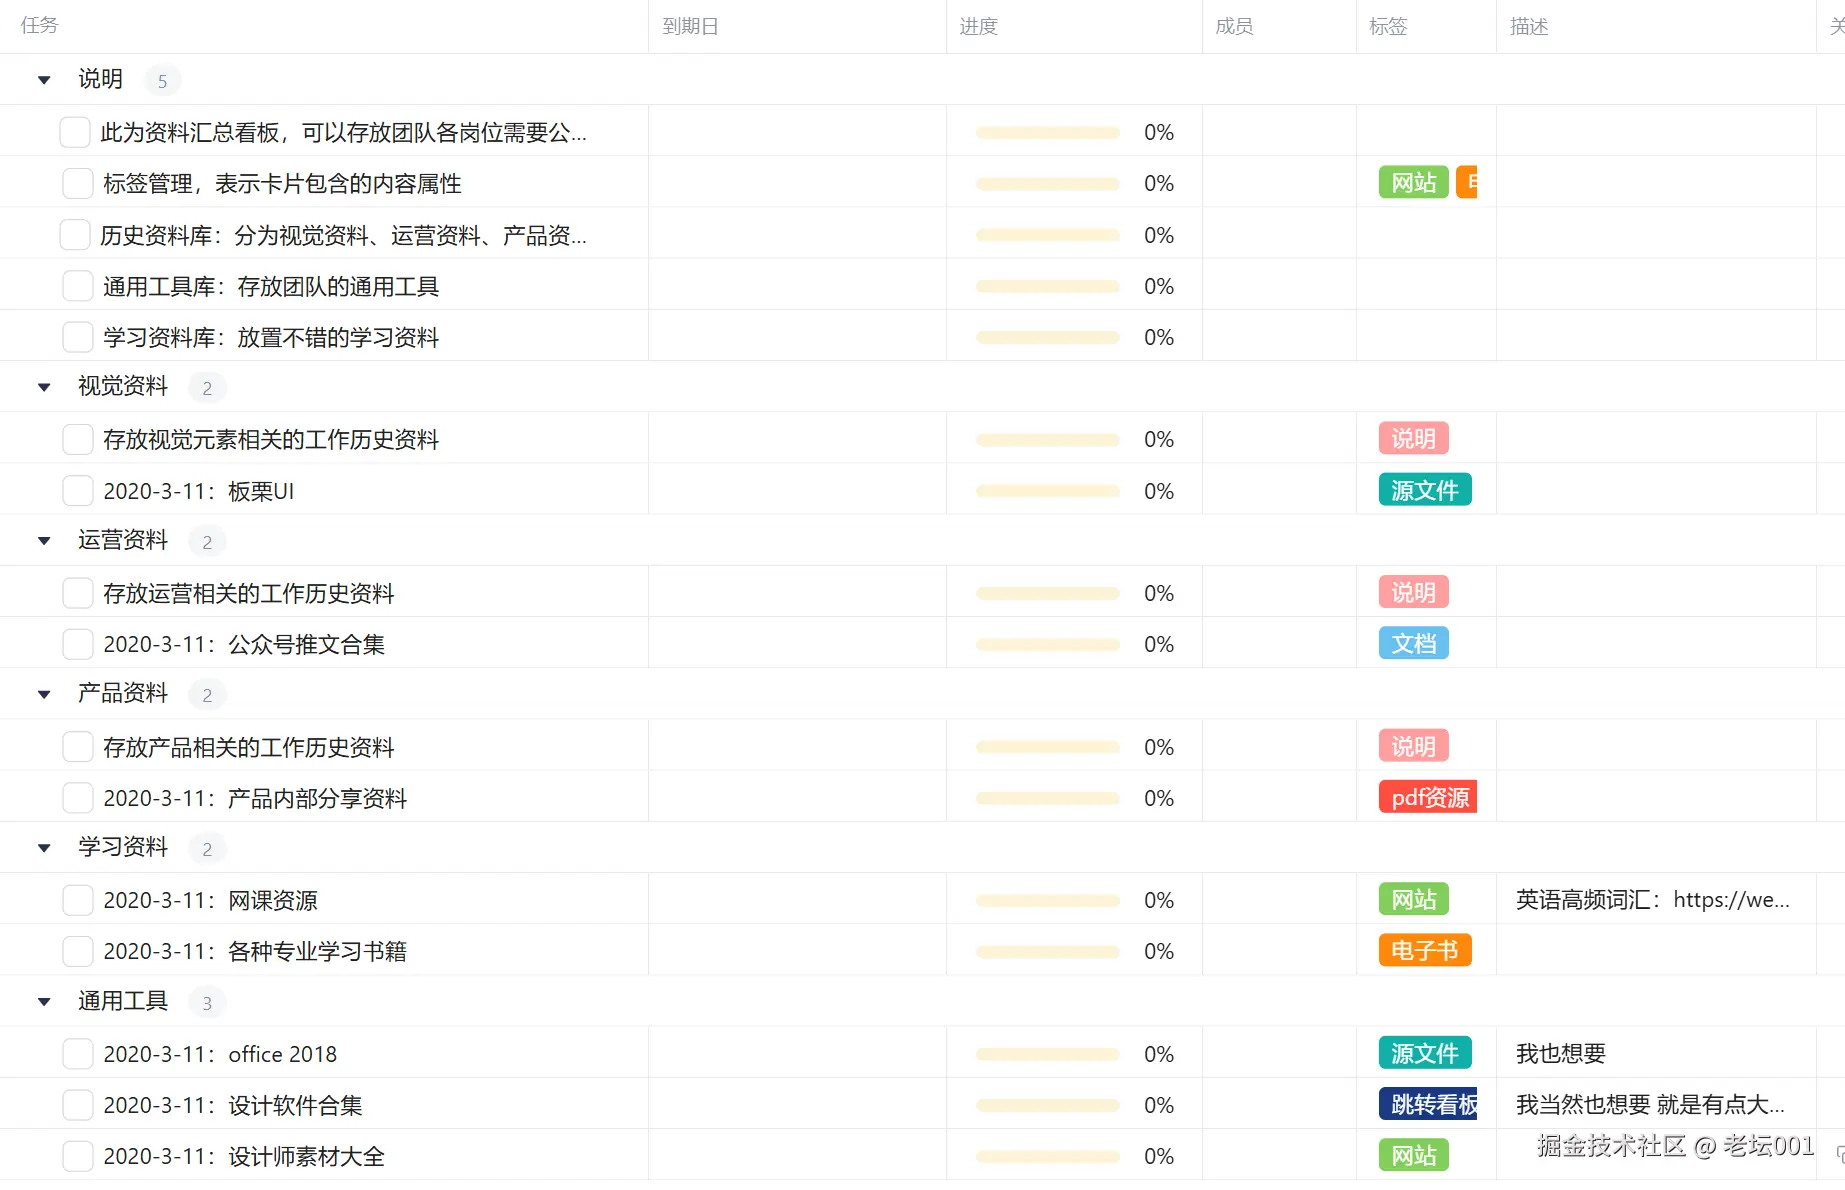Collapse the 通用工具 group
The height and width of the screenshot is (1190, 1845).
pyautogui.click(x=43, y=1001)
